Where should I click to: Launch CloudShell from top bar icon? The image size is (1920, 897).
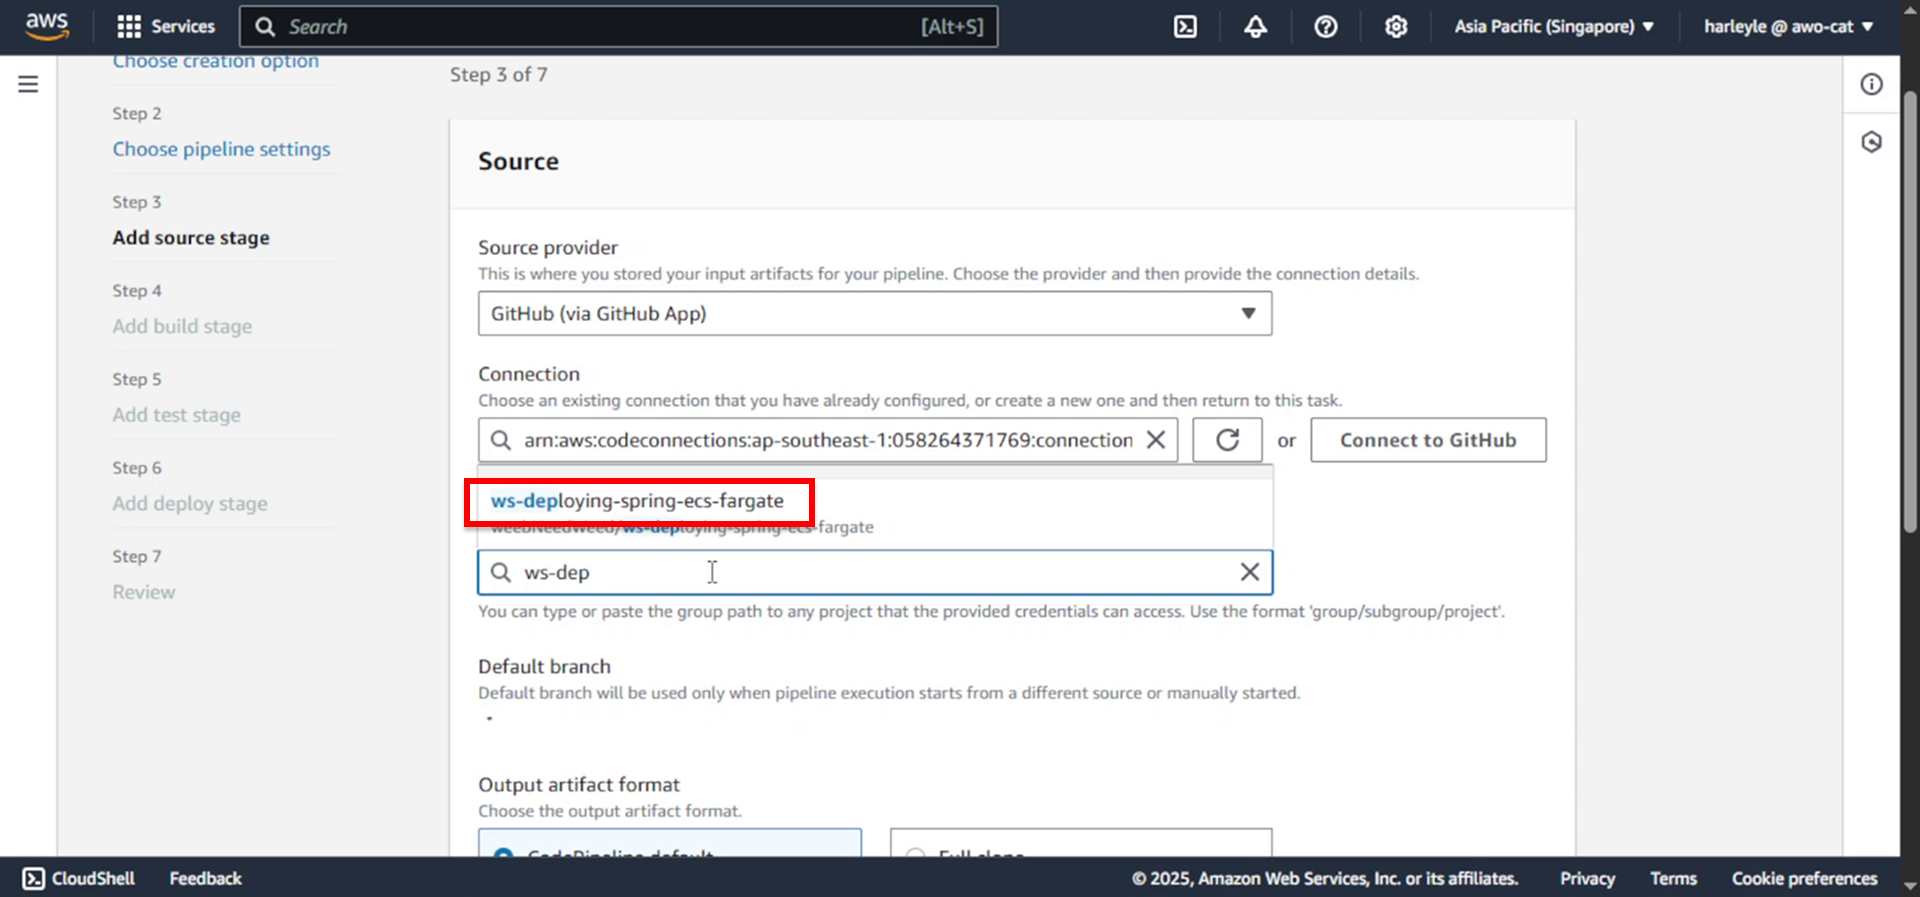tap(1185, 27)
